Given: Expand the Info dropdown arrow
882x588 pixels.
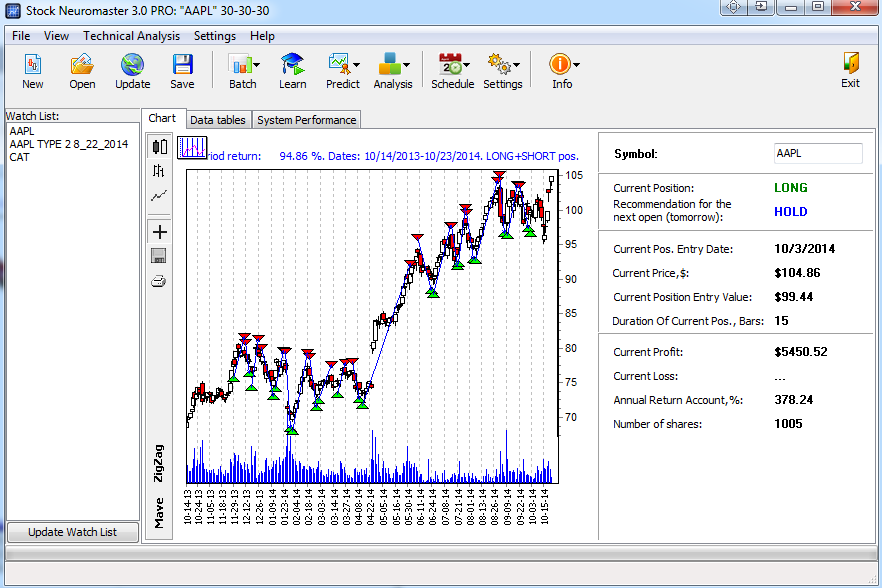Looking at the screenshot, I should point(577,65).
